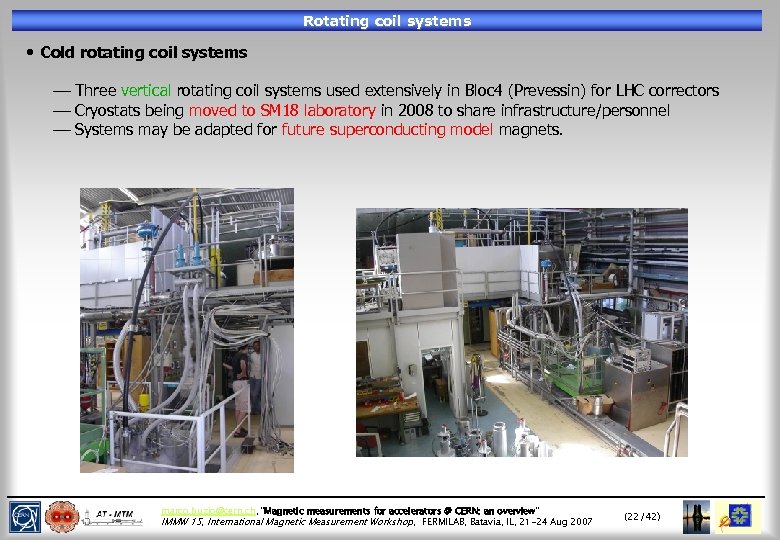Image resolution: width=780 pixels, height=540 pixels.
Task: Click the 'Rotating coil systems' title bar
Action: click(x=387, y=21)
